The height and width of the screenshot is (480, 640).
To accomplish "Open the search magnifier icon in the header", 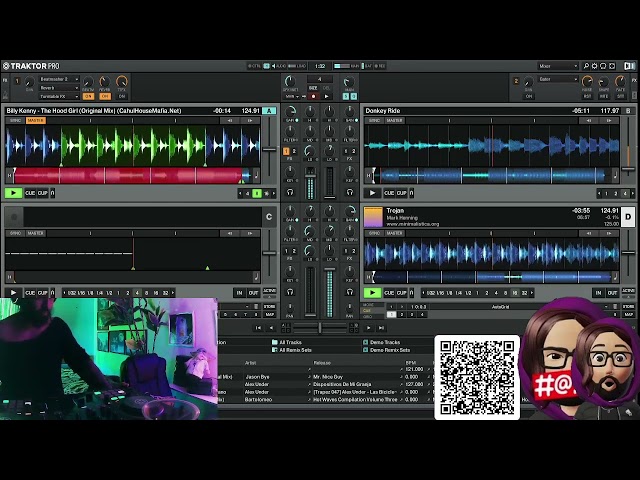I will (x=586, y=66).
